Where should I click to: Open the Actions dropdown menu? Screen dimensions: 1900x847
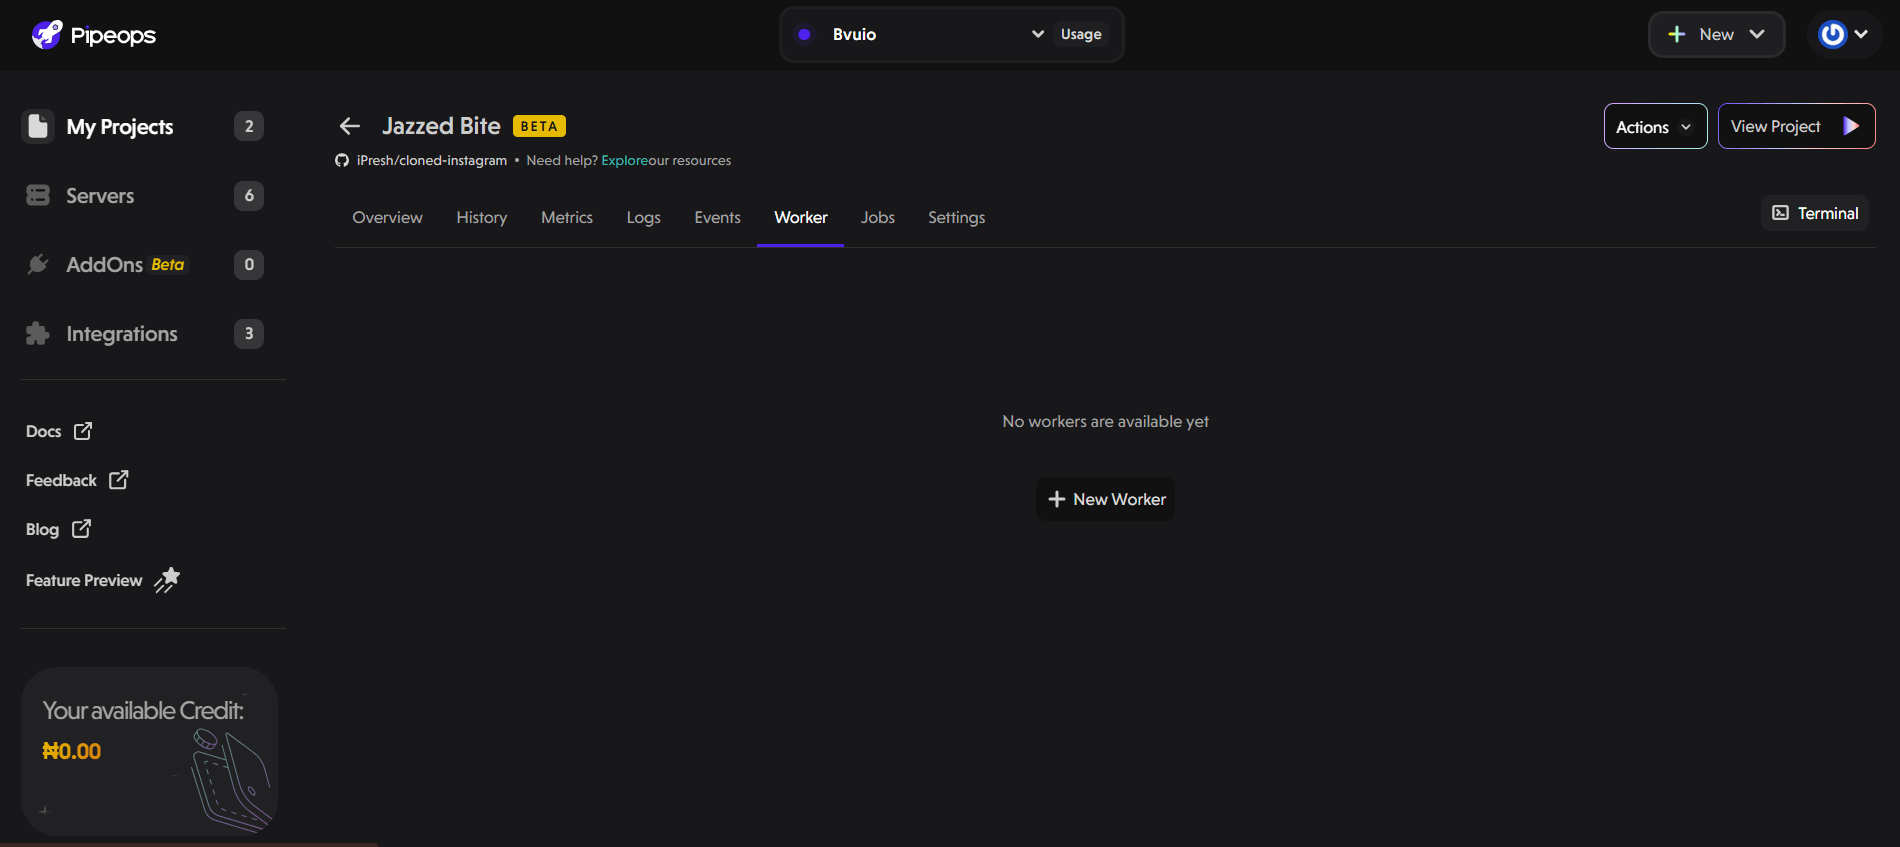(x=1655, y=126)
